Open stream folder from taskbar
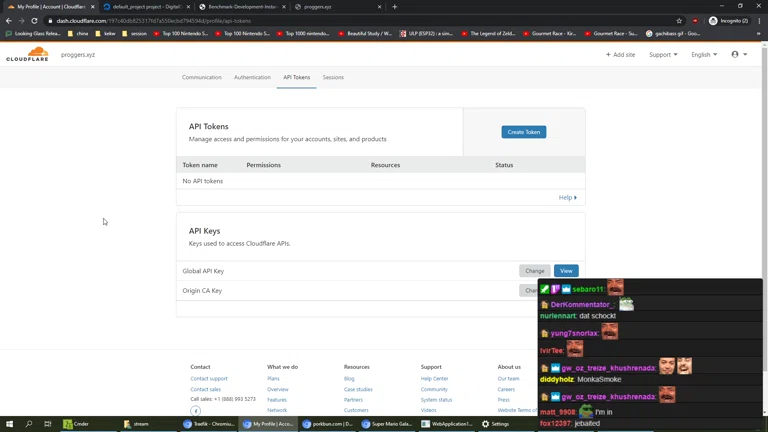This screenshot has width=768, height=432. coord(137,424)
